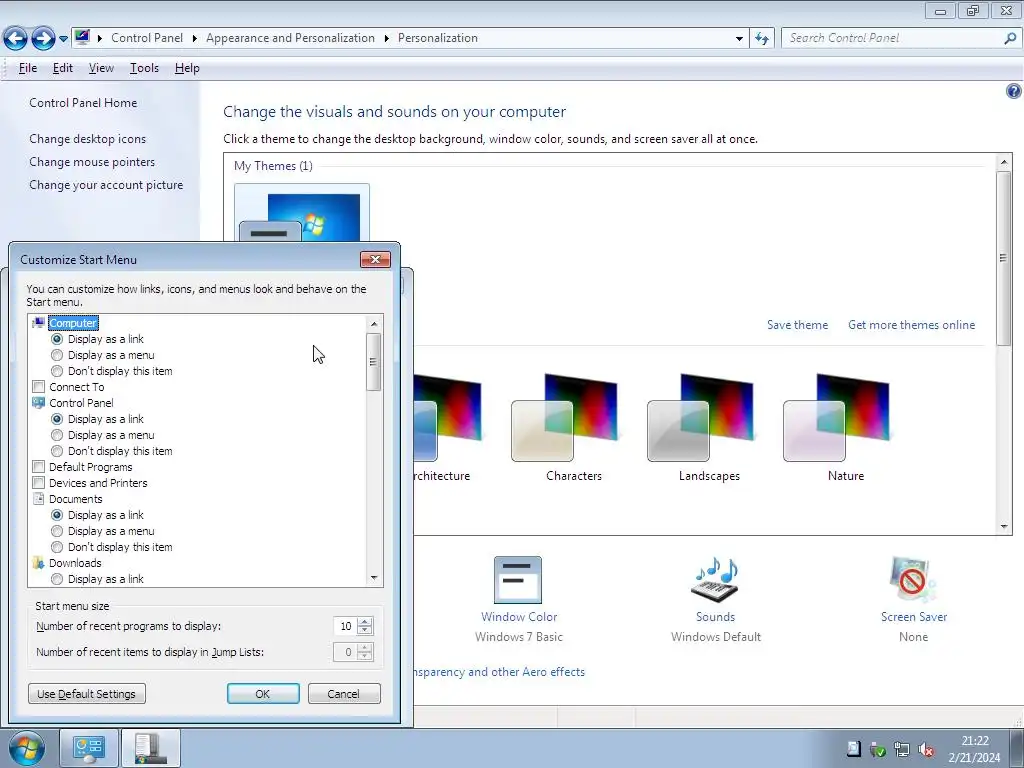Open Sounds settings icon
Viewport: 1024px width, 768px height.
(715, 579)
